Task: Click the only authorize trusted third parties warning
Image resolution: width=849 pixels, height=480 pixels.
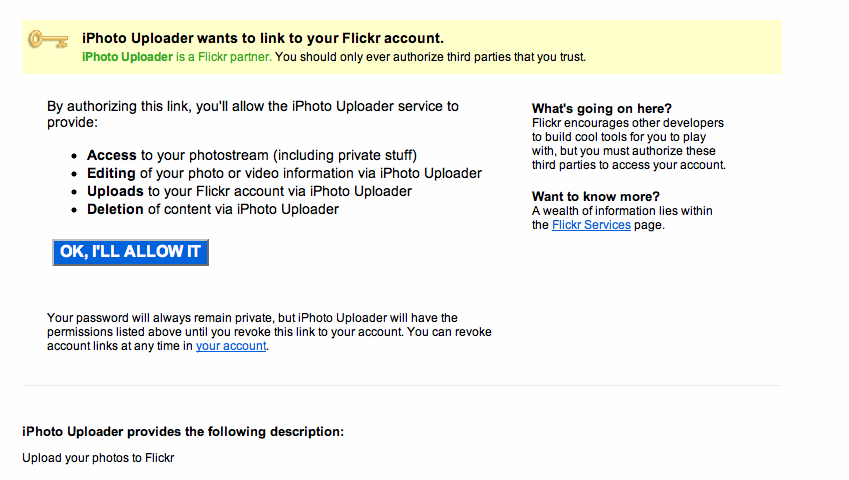Action: (430, 57)
